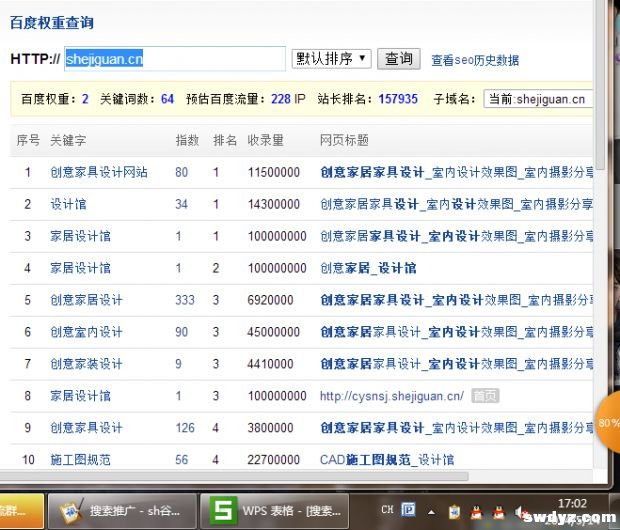The height and width of the screenshot is (530, 620).
Task: Click index value 80 in row 1
Action: 181,172
